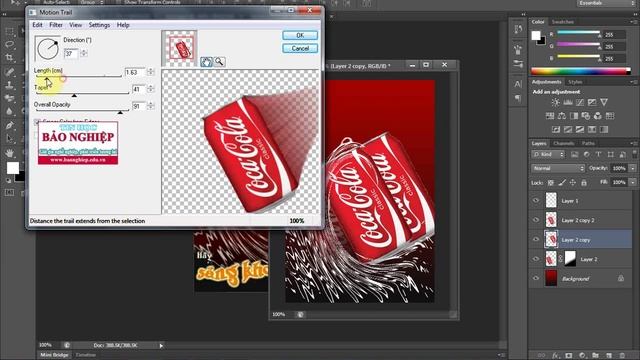Hide Layer 1 visibility eye

536,200
